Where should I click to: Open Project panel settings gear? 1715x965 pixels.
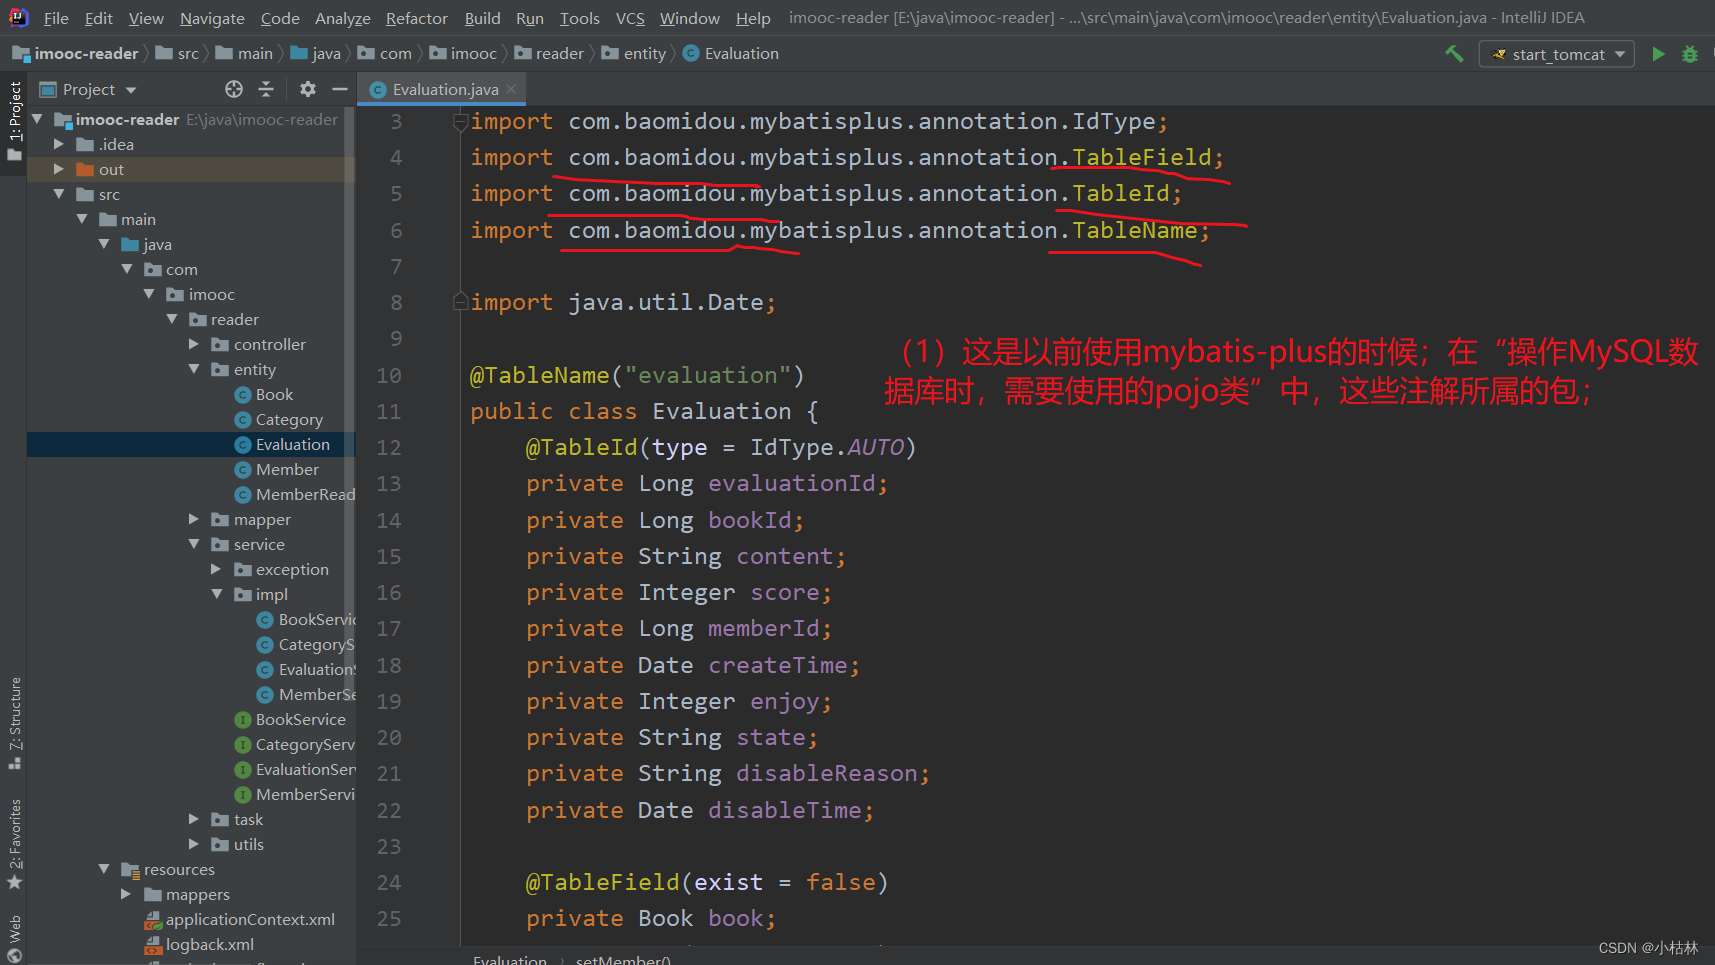pos(308,89)
